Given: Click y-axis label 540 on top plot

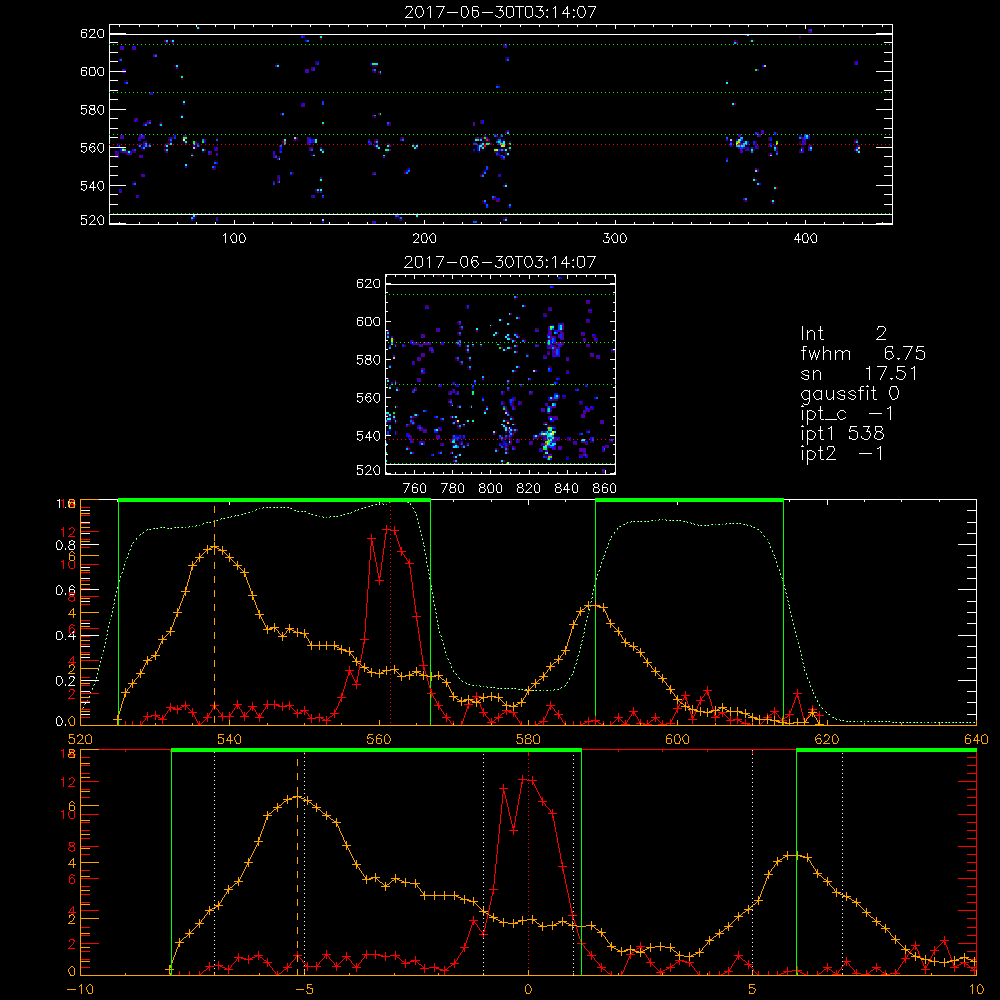Looking at the screenshot, I should tap(92, 186).
